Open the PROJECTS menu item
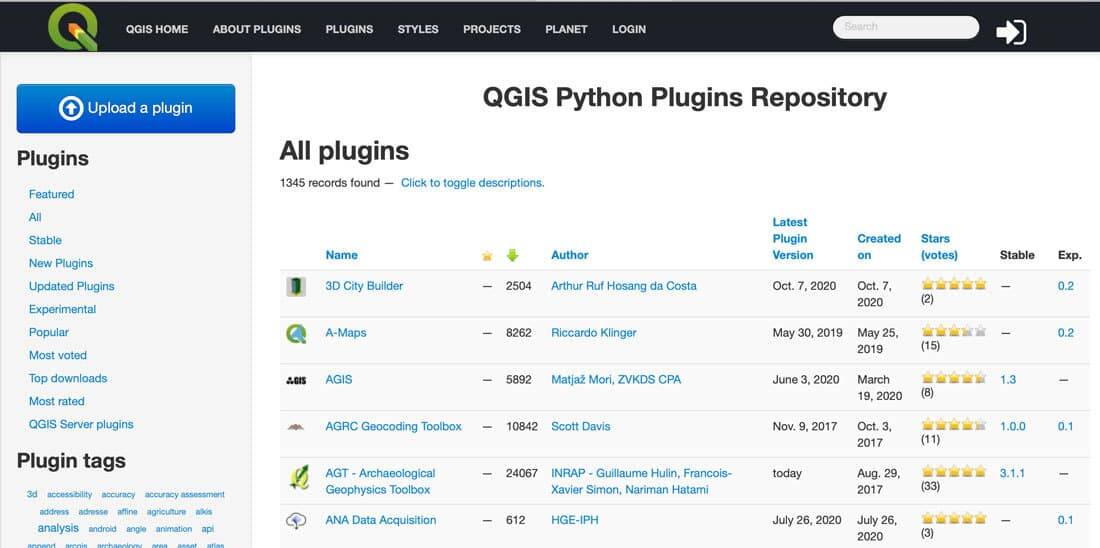Viewport: 1100px width, 548px height. (492, 29)
